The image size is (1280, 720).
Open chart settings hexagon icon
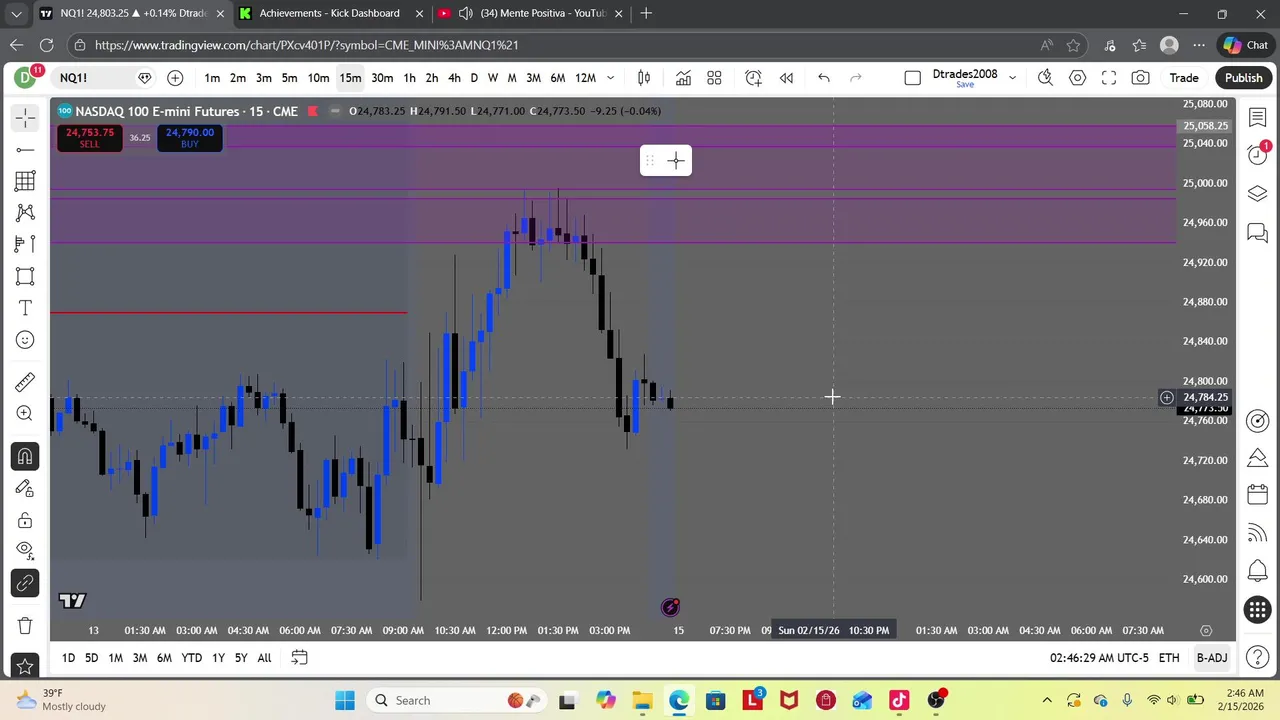point(1077,78)
